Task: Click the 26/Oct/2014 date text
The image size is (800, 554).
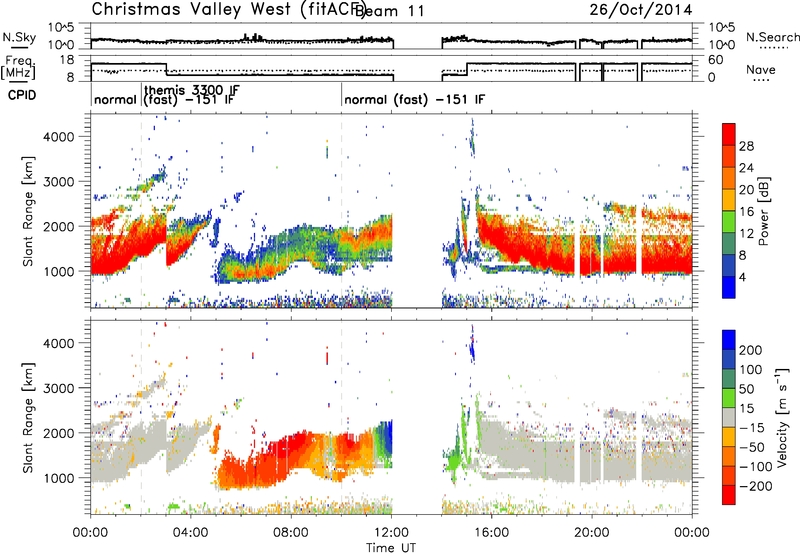Action: tap(641, 10)
